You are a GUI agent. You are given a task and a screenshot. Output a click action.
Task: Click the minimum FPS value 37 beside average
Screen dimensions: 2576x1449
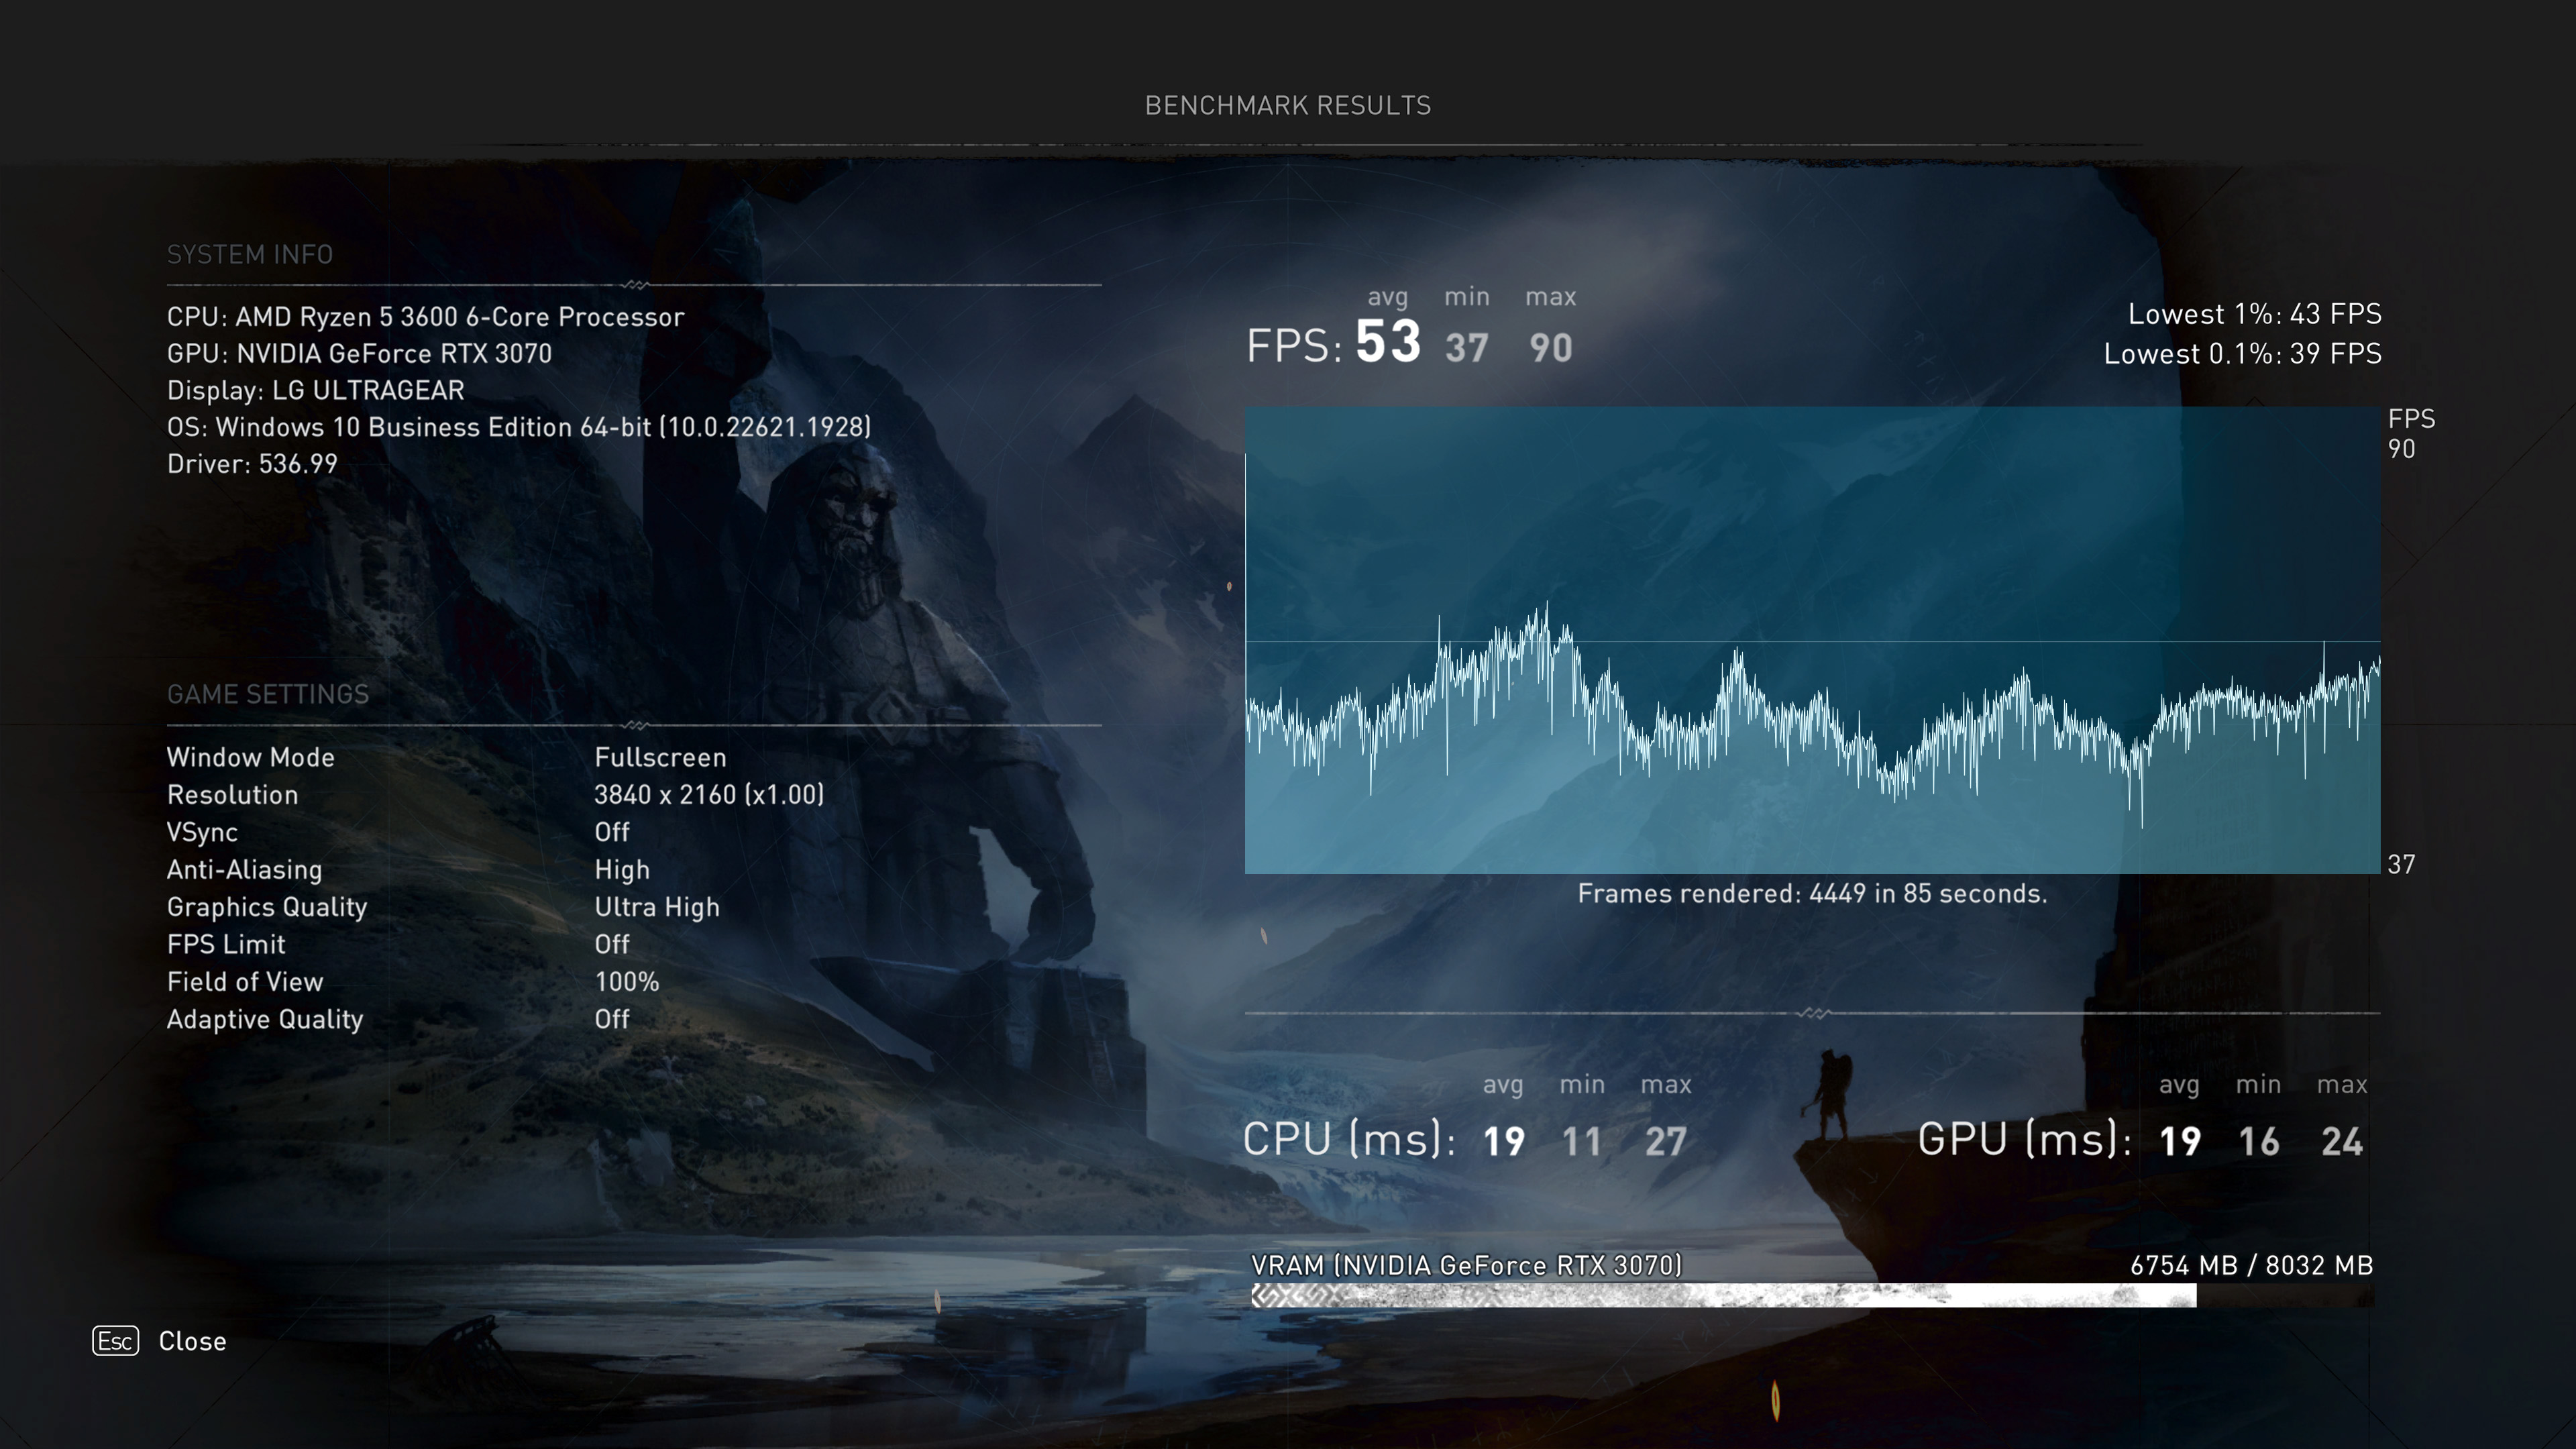click(1467, 348)
